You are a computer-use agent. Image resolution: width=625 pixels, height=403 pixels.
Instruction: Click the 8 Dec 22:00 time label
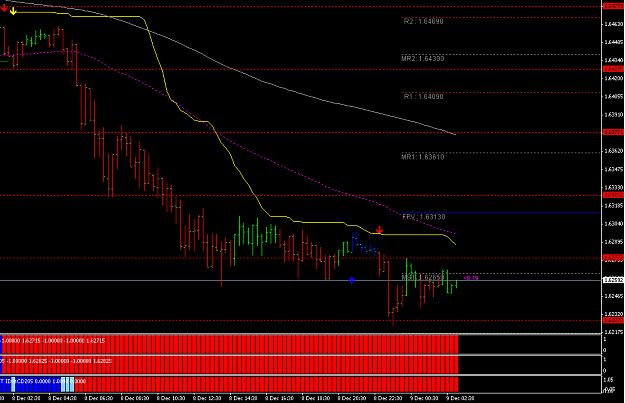click(x=388, y=398)
